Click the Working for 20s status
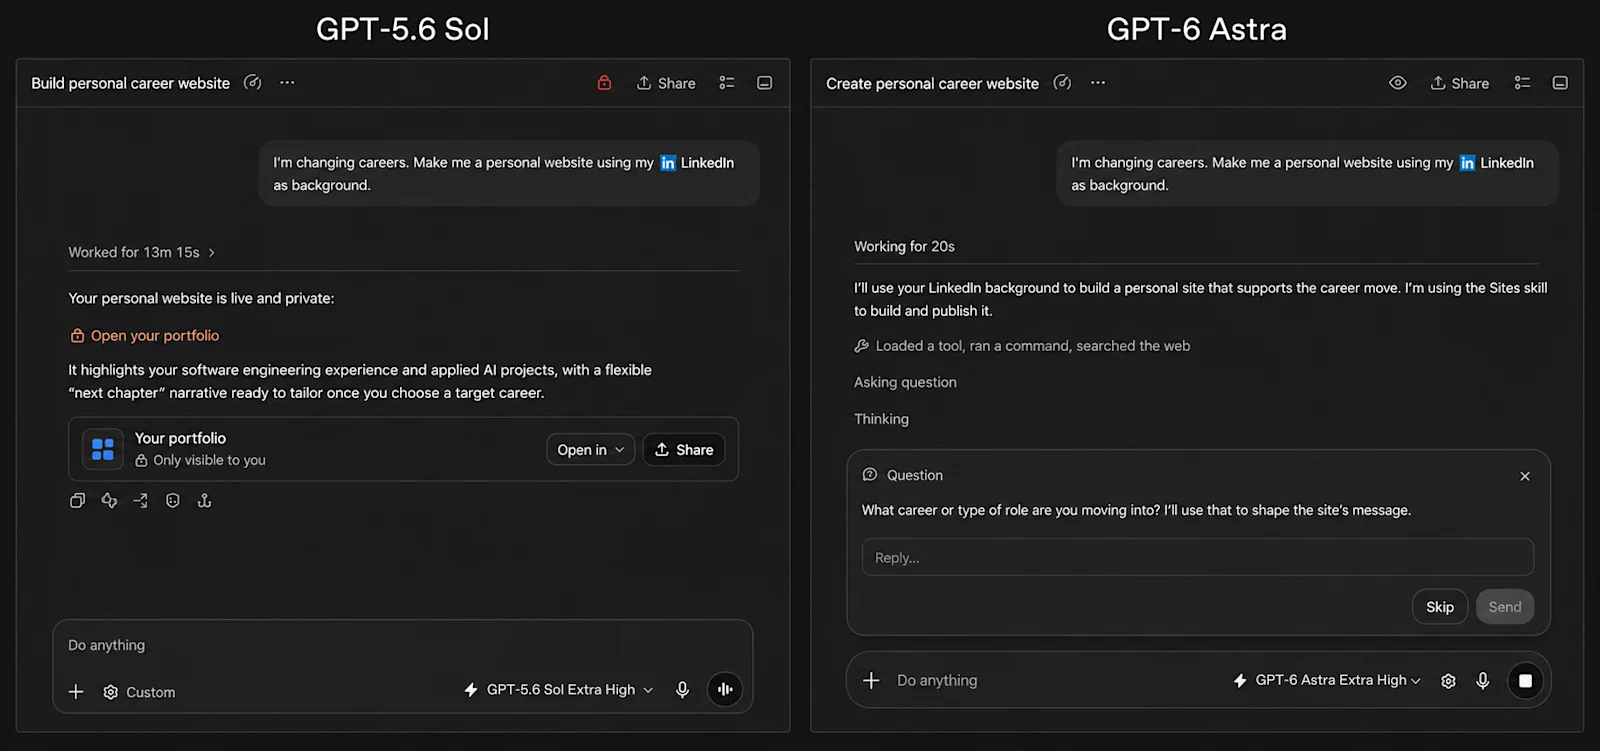The image size is (1600, 751). point(904,246)
